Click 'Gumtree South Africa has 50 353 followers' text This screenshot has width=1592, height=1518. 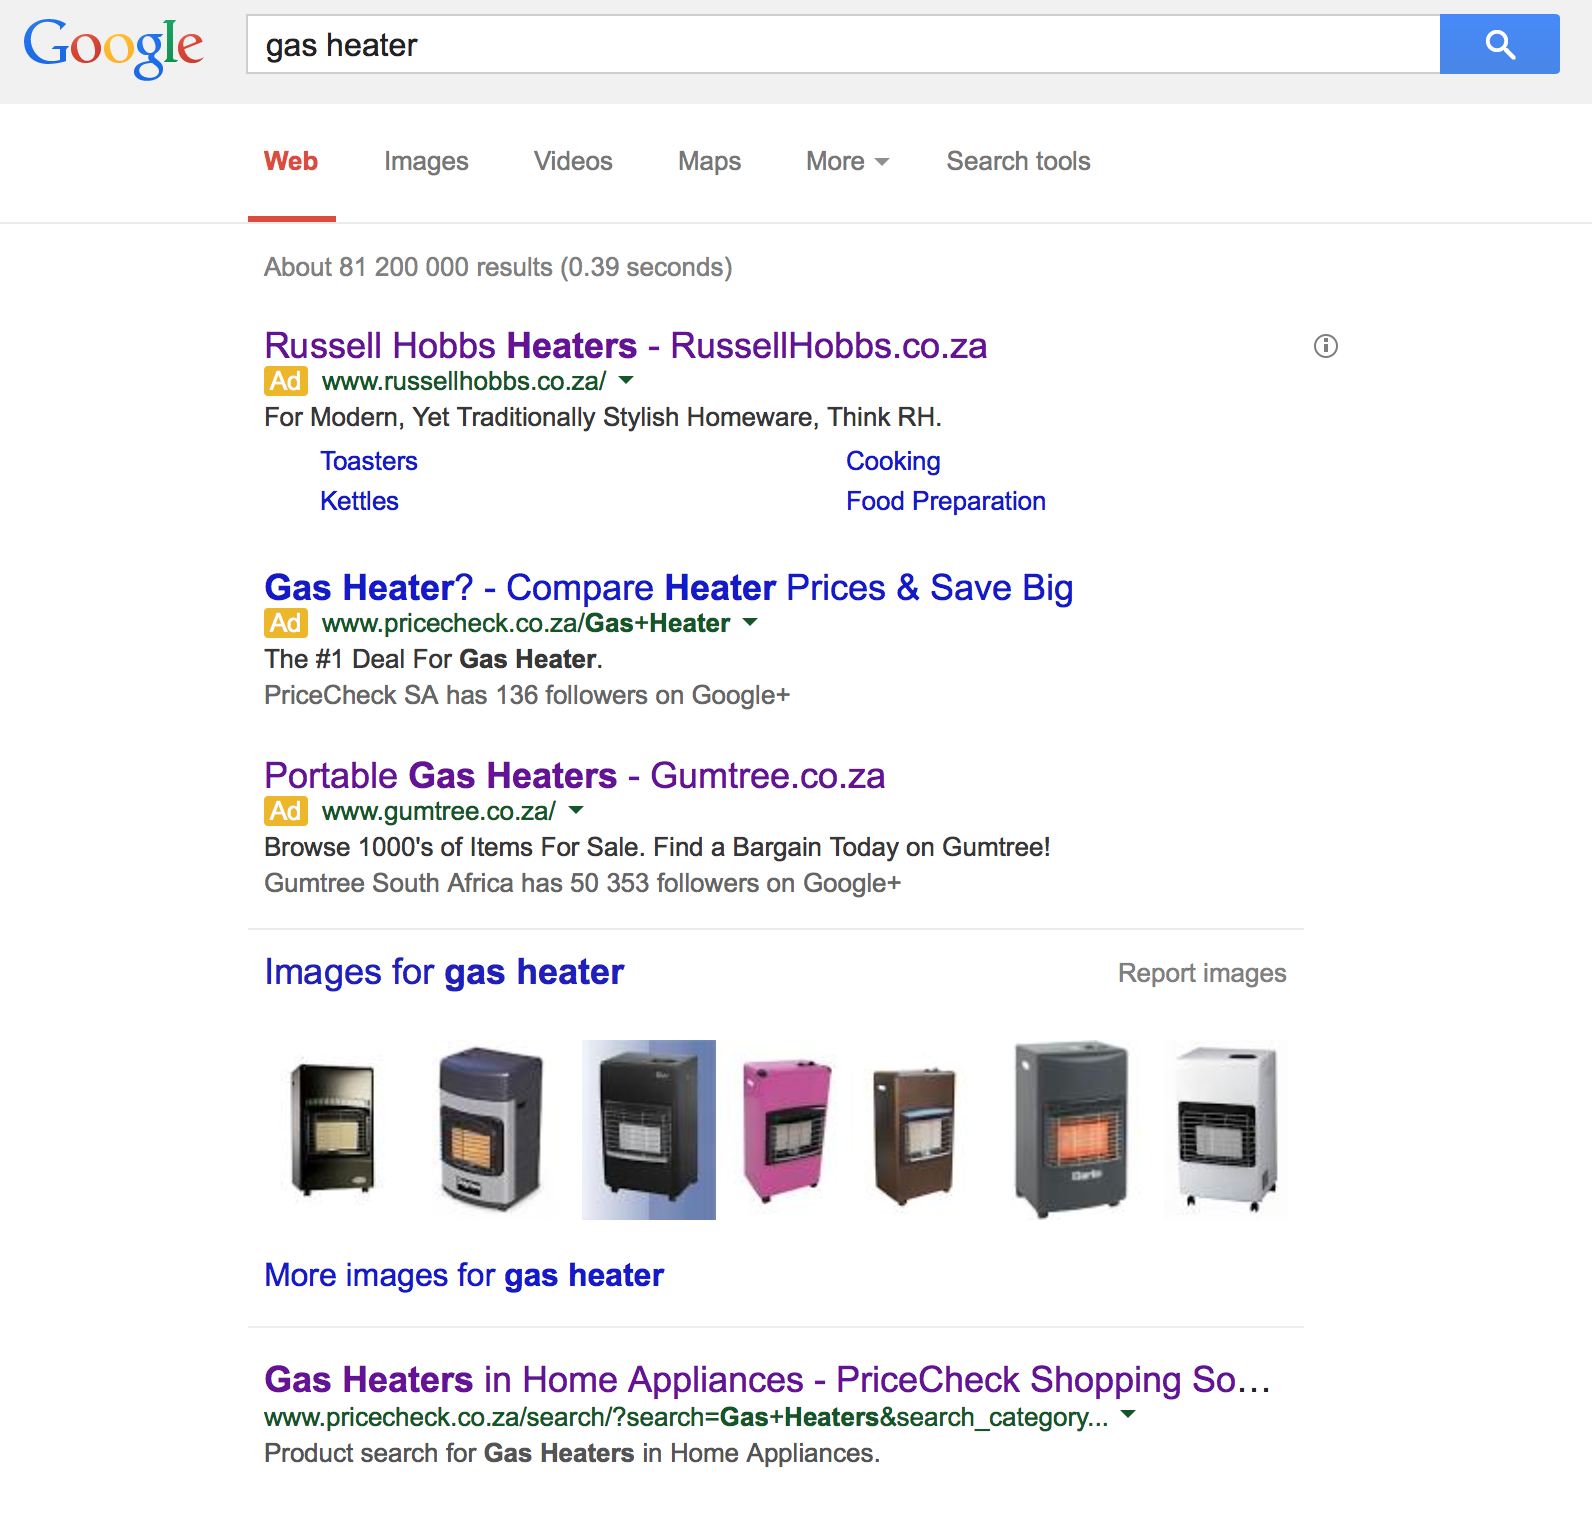pyautogui.click(x=583, y=883)
